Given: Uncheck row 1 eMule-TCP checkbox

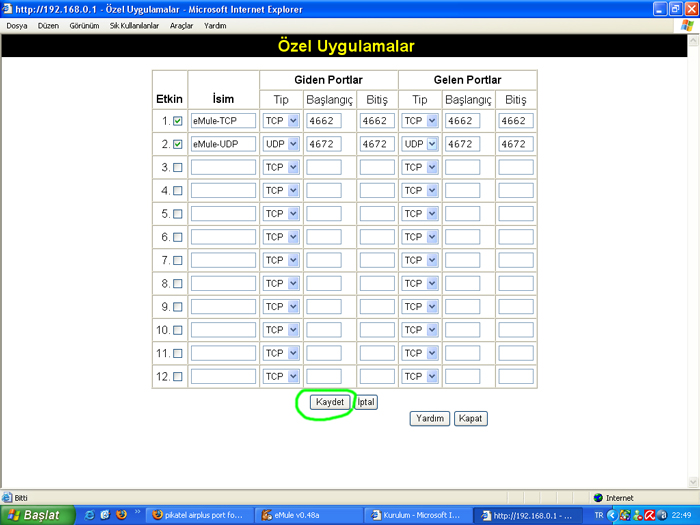Looking at the screenshot, I should click(178, 121).
